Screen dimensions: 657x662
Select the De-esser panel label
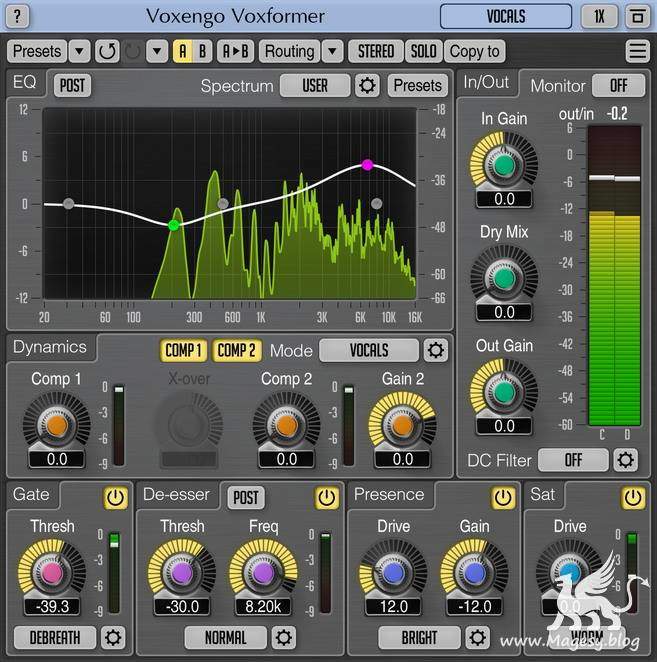[176, 494]
